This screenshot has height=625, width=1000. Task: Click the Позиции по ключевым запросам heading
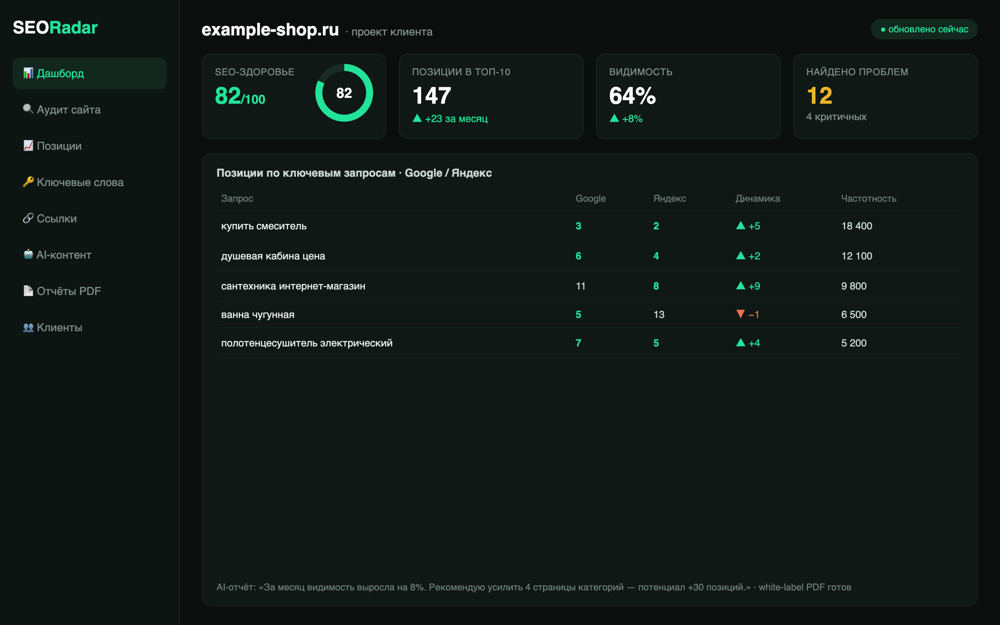point(354,173)
